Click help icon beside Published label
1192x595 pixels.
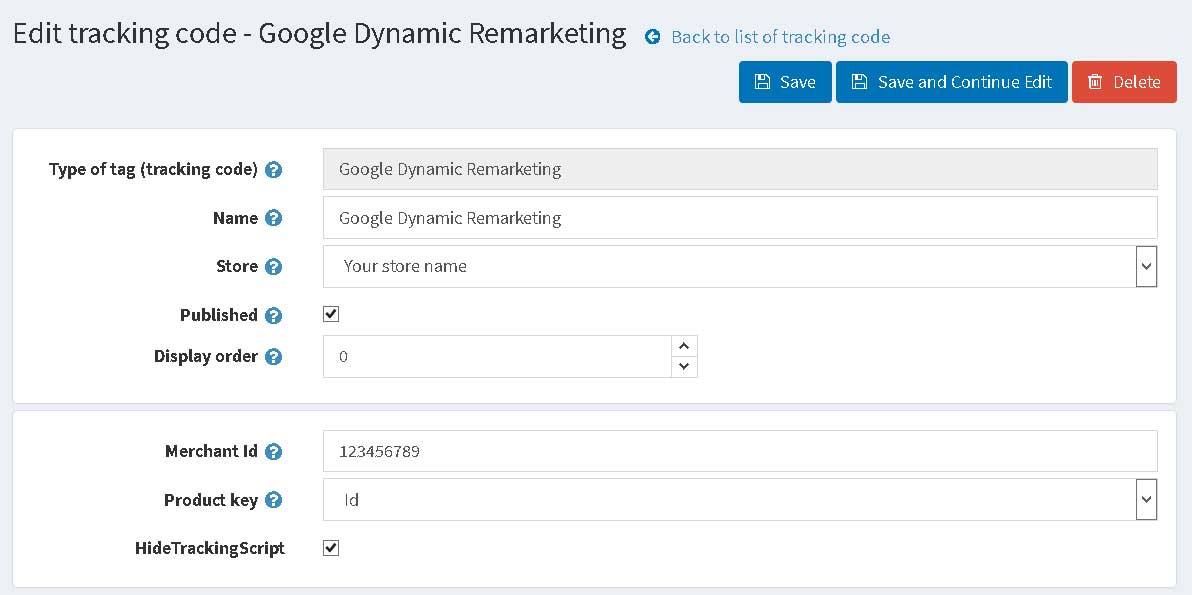point(274,315)
